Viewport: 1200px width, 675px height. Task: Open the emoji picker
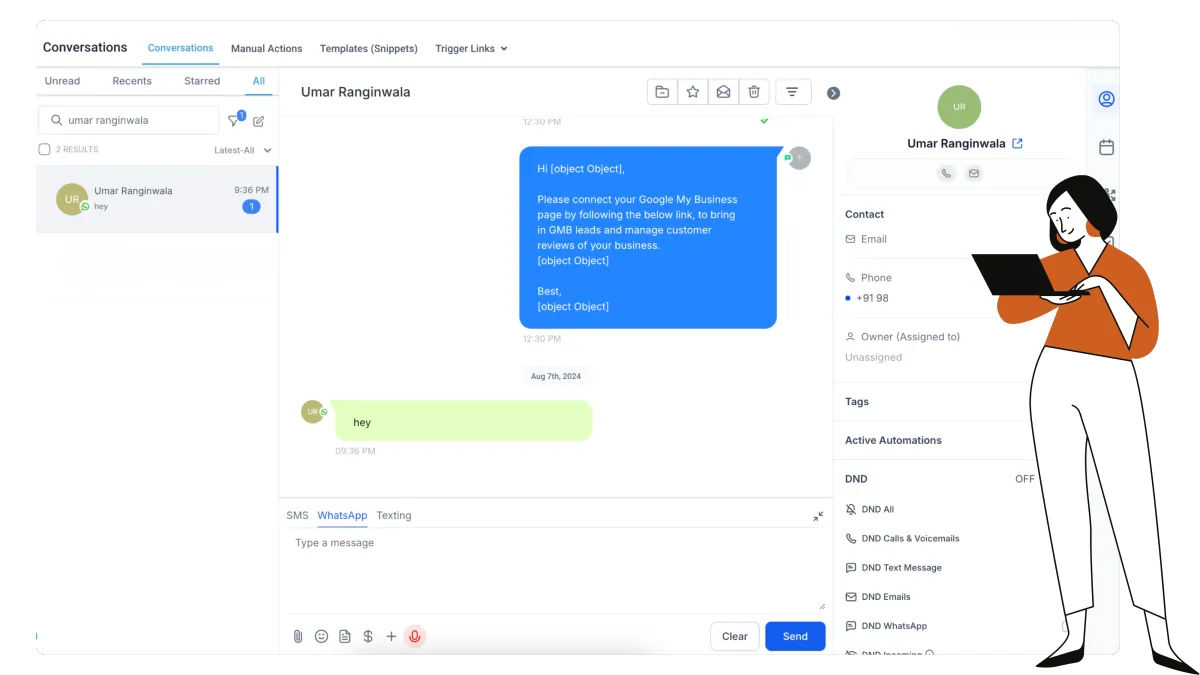click(x=321, y=636)
